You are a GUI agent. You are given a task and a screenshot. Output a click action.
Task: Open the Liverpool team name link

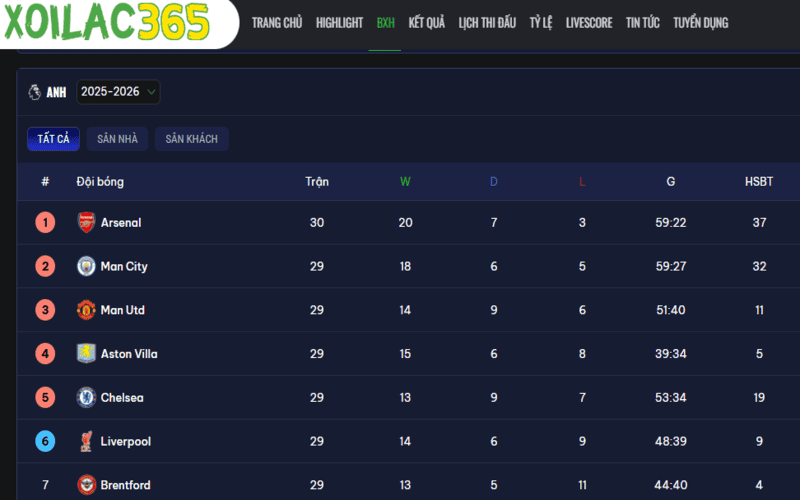click(x=126, y=441)
